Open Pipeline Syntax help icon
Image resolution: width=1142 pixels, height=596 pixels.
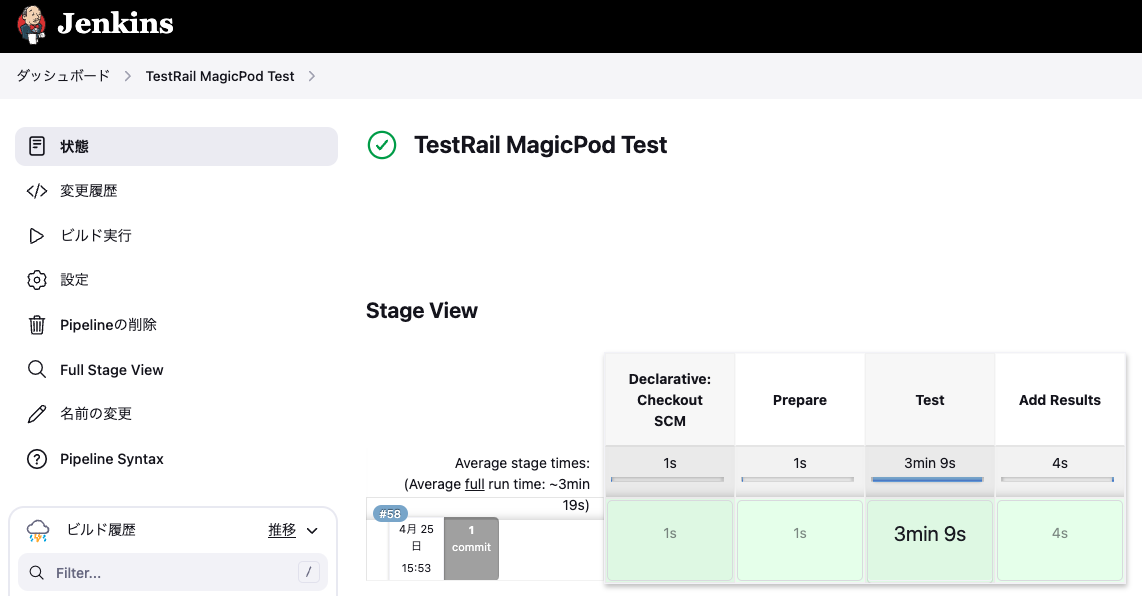click(36, 459)
